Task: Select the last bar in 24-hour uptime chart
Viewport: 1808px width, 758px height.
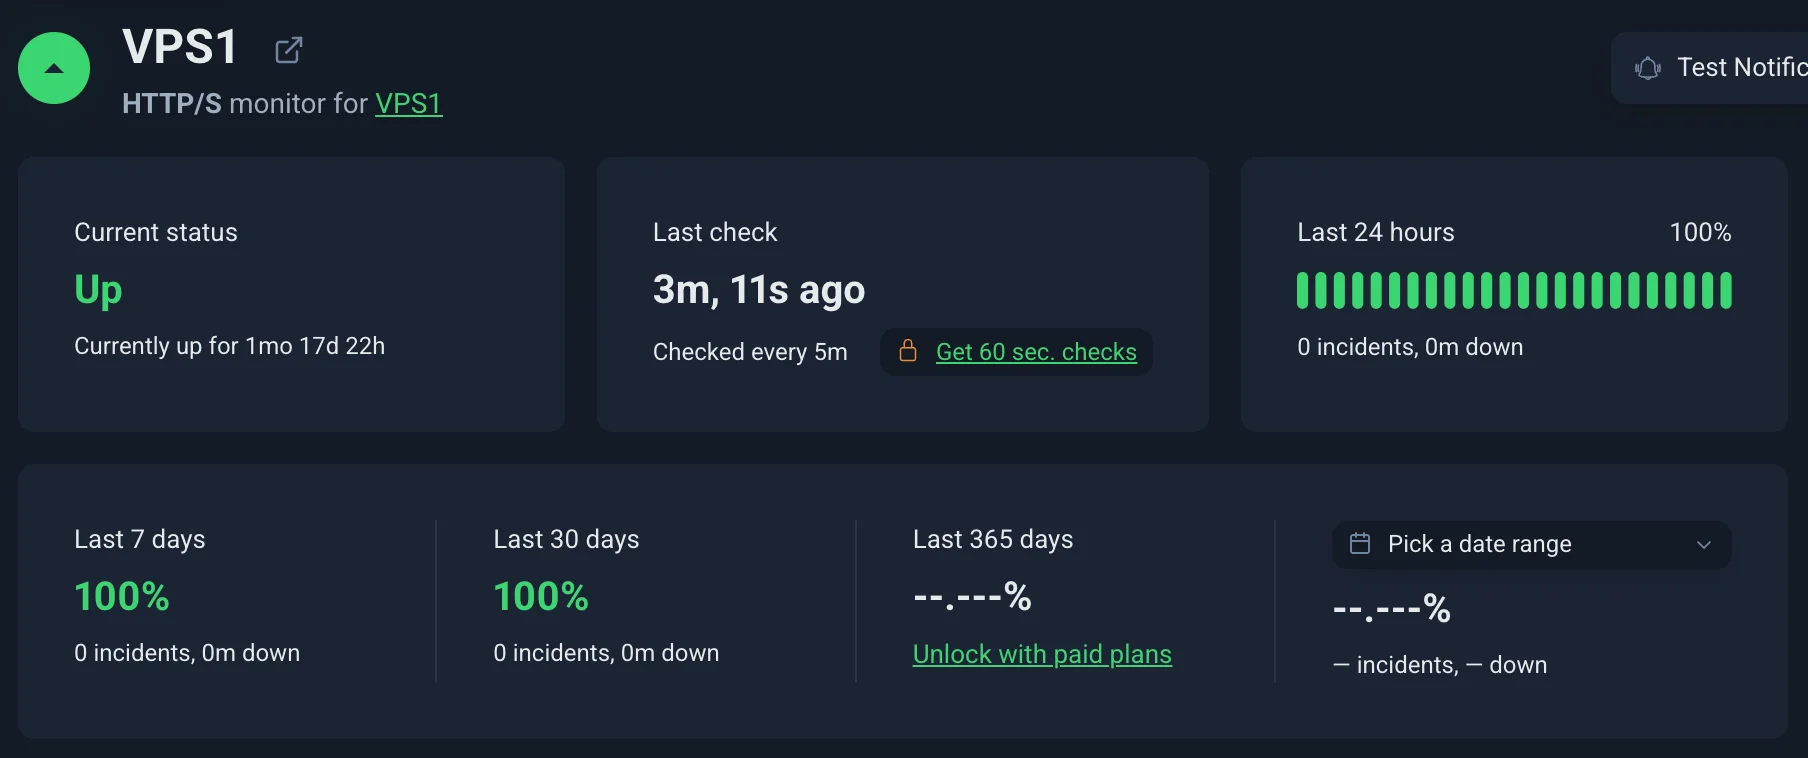Action: click(1725, 290)
